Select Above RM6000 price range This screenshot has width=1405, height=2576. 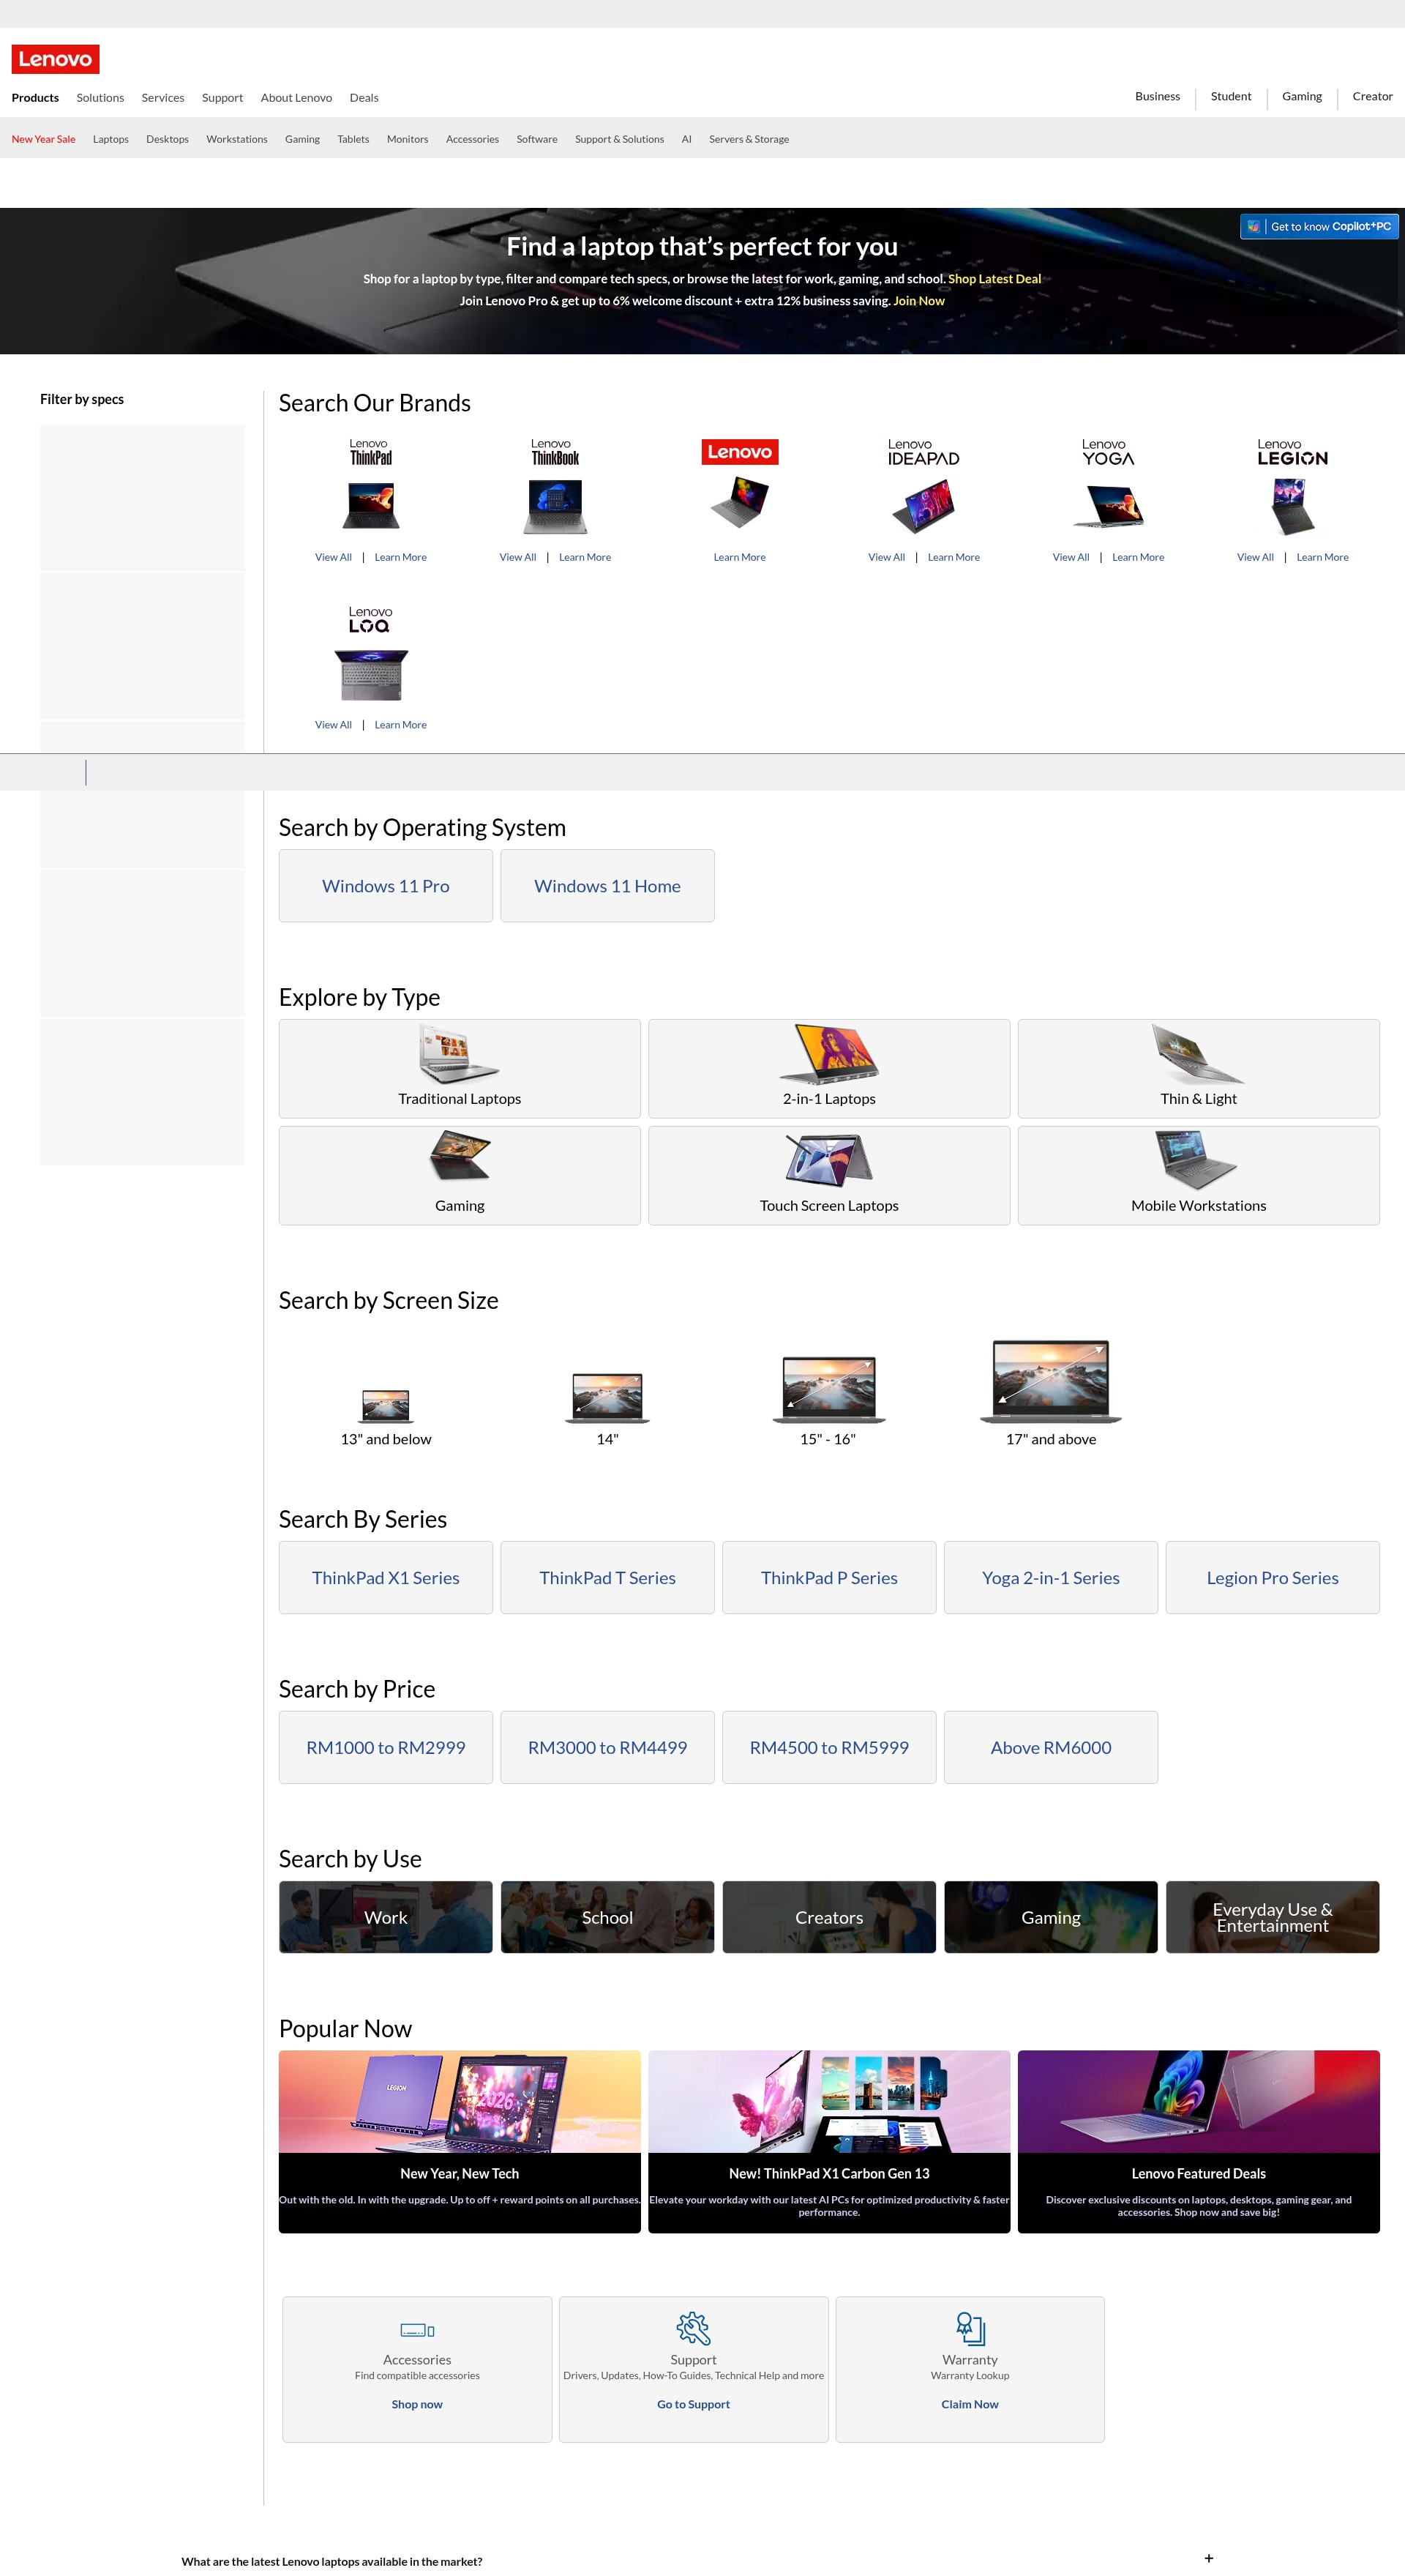coord(1051,1748)
